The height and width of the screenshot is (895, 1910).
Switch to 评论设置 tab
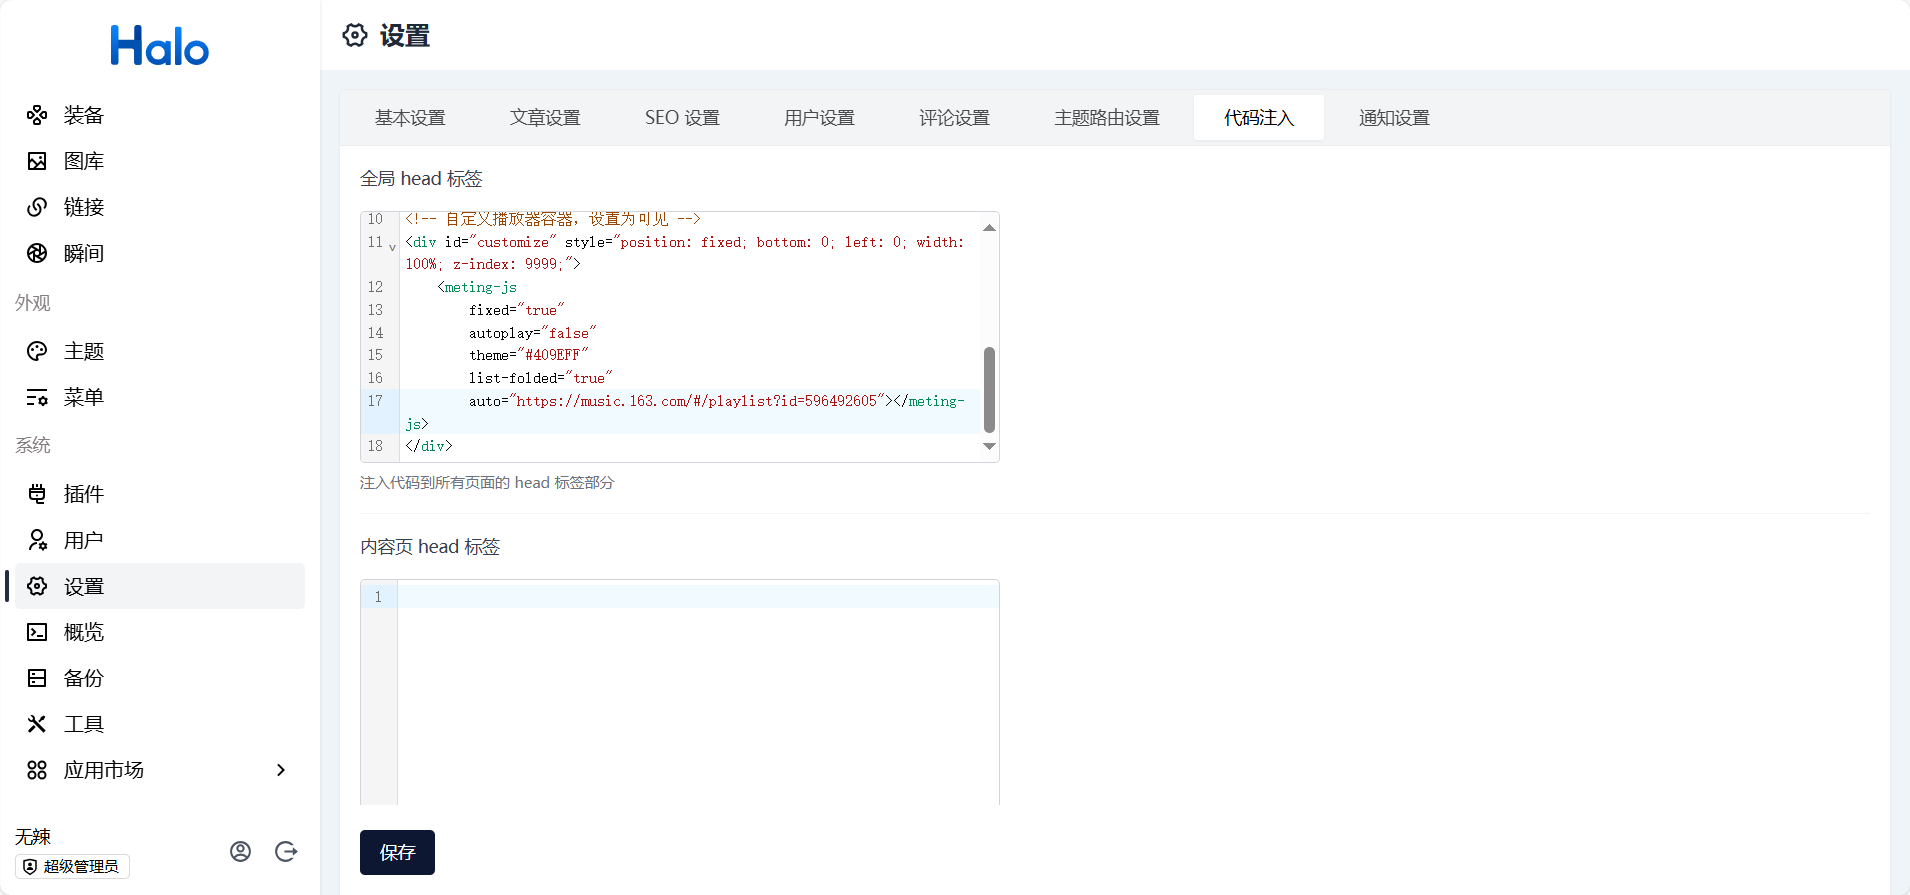(954, 118)
